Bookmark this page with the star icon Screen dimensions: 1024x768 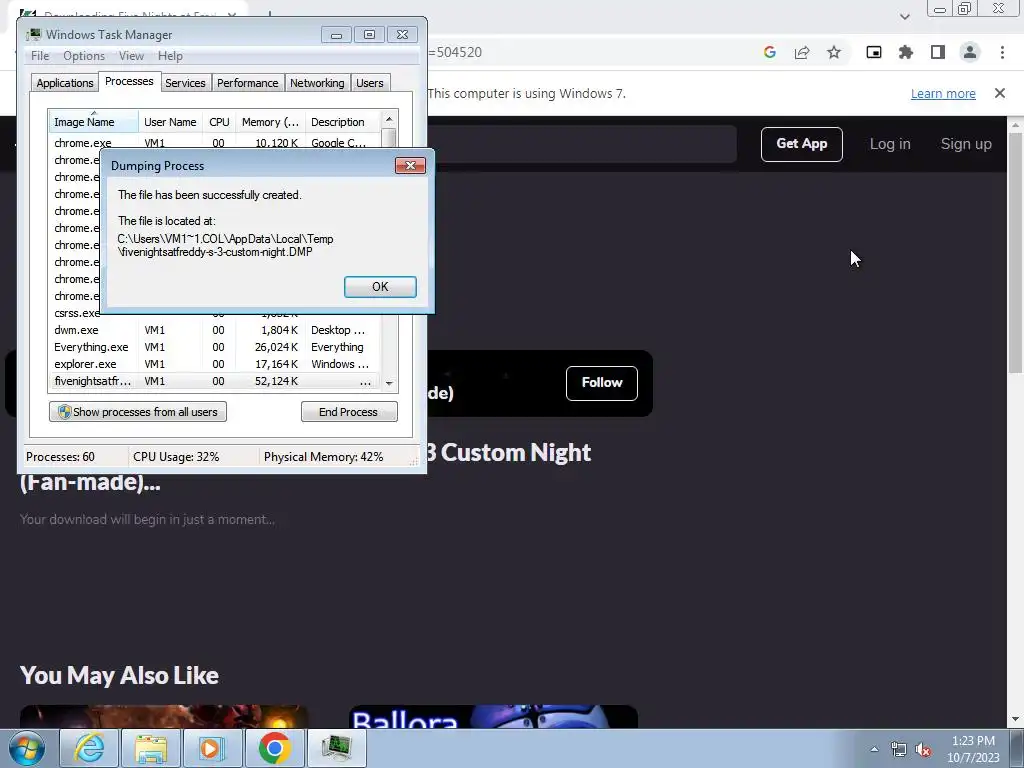coord(834,52)
